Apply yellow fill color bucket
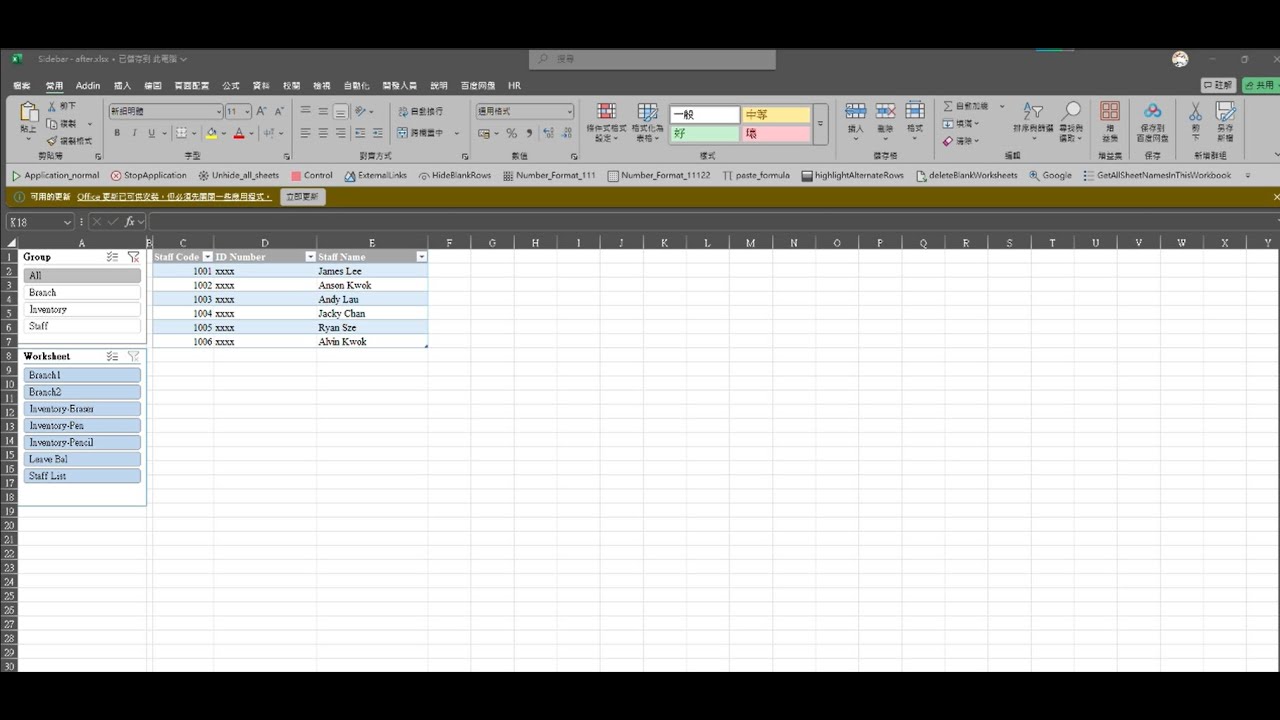1280x720 pixels. 211,133
